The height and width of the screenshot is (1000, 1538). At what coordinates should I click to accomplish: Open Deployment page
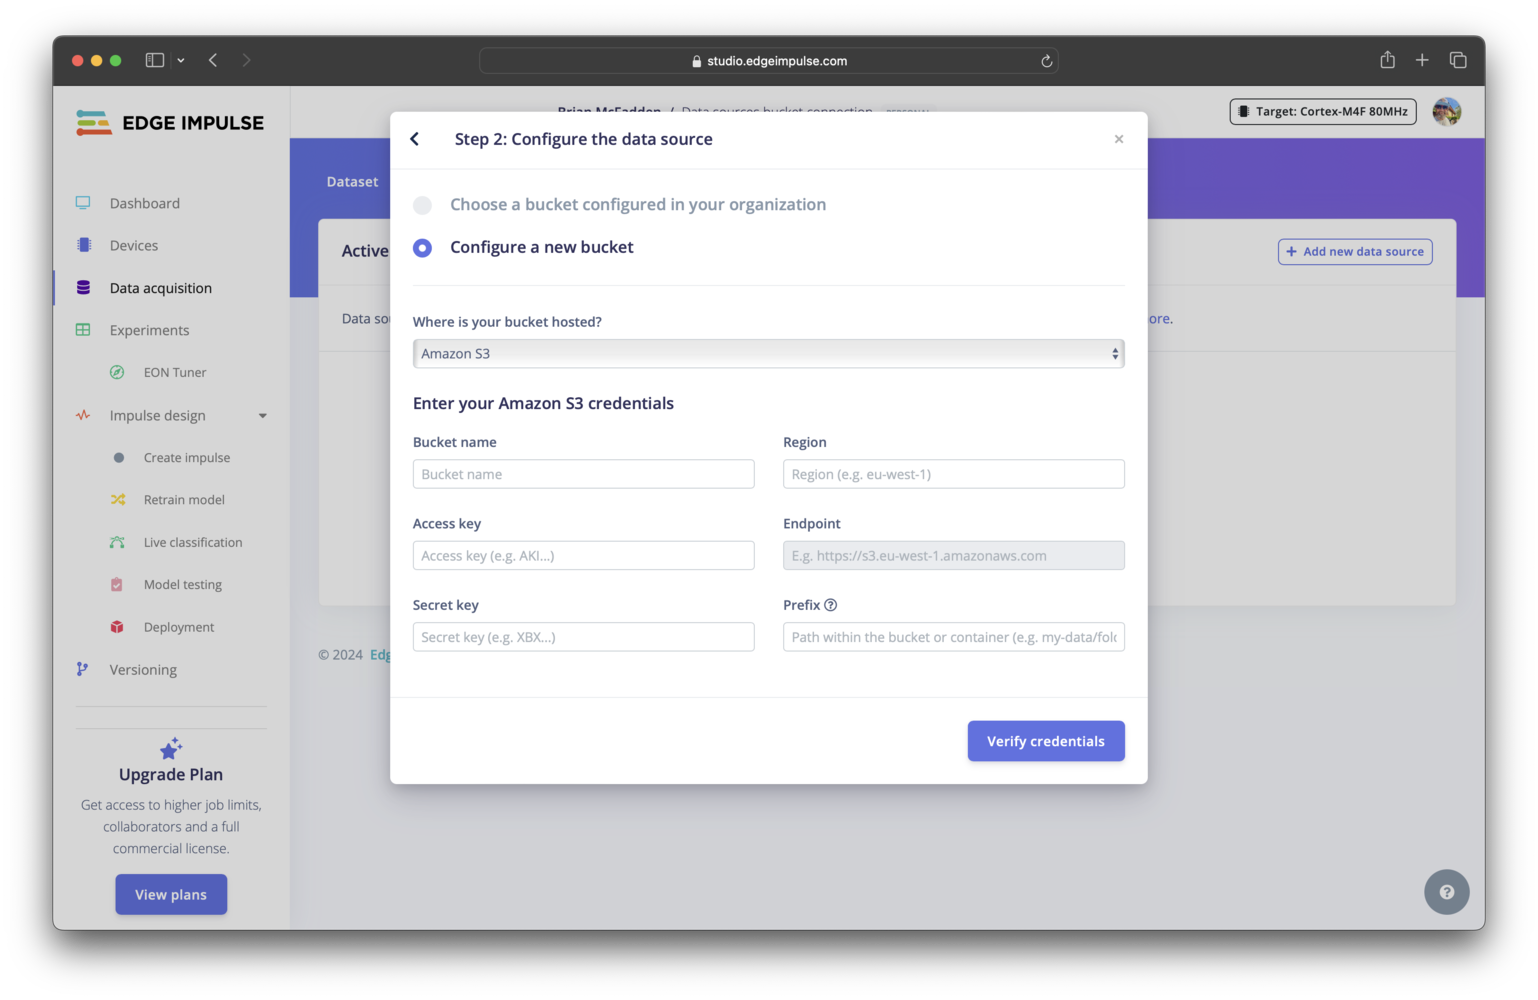tap(179, 627)
